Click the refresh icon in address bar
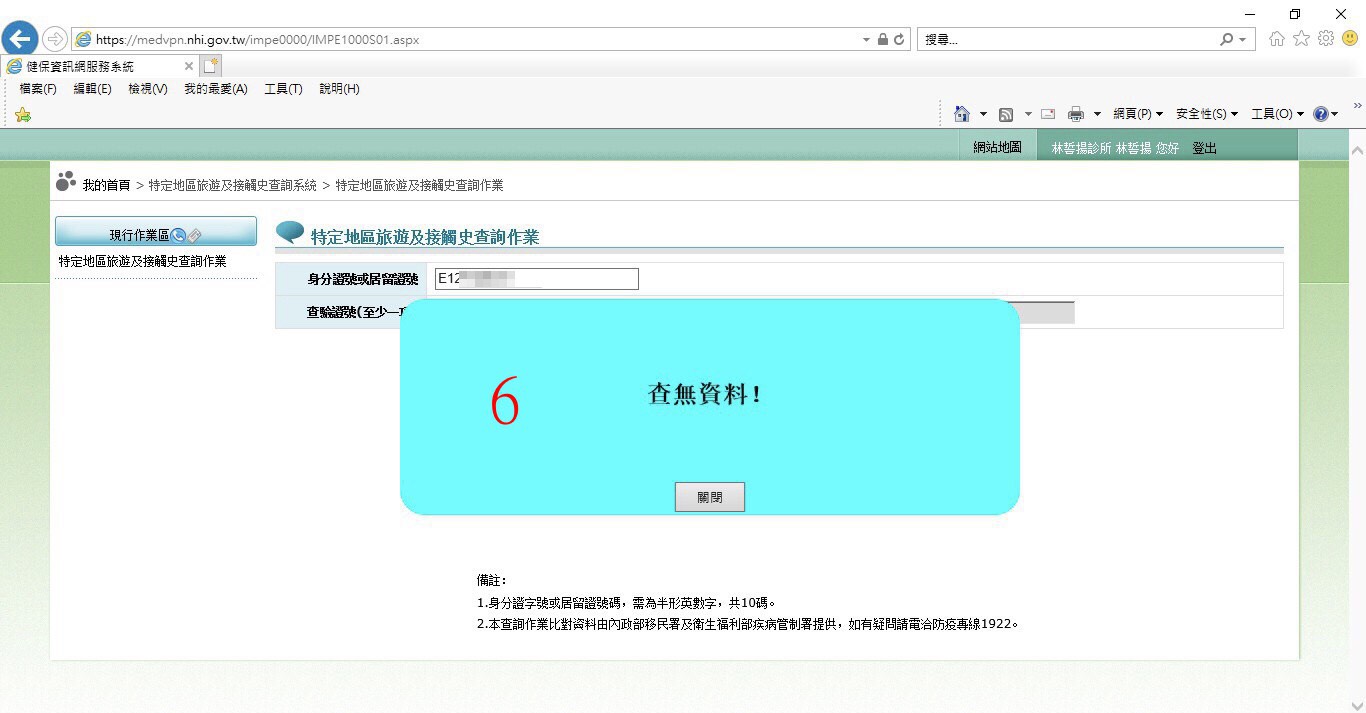This screenshot has width=1366, height=713. tap(899, 40)
